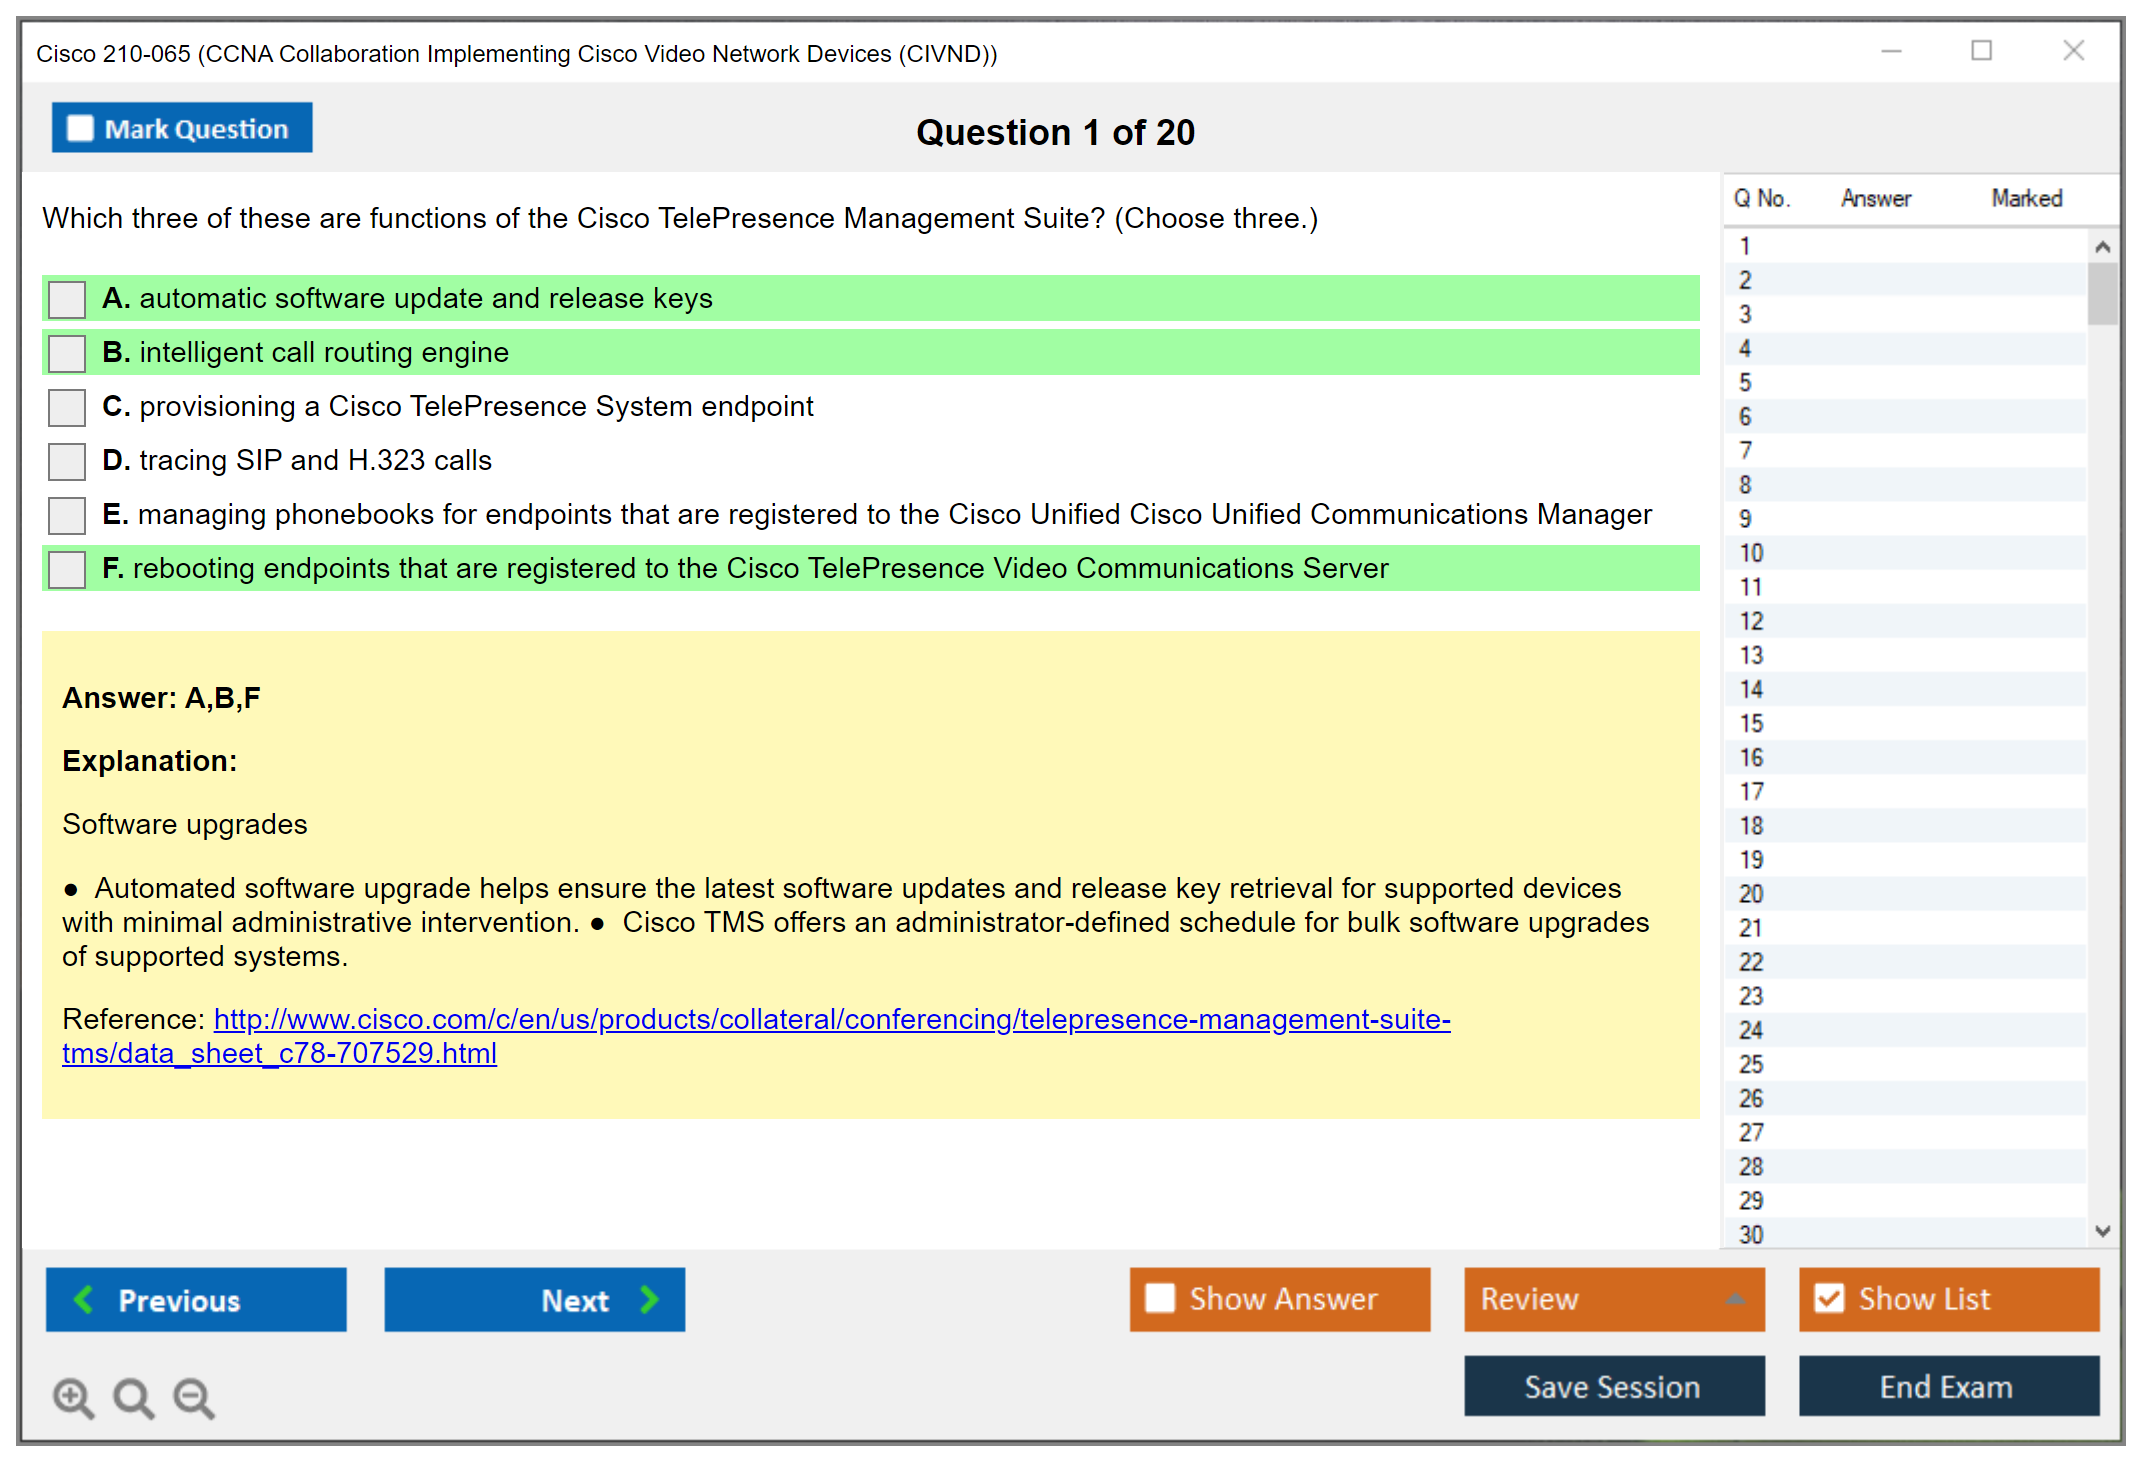2150x1470 pixels.
Task: Select question 20 in list
Action: pyautogui.click(x=1751, y=894)
